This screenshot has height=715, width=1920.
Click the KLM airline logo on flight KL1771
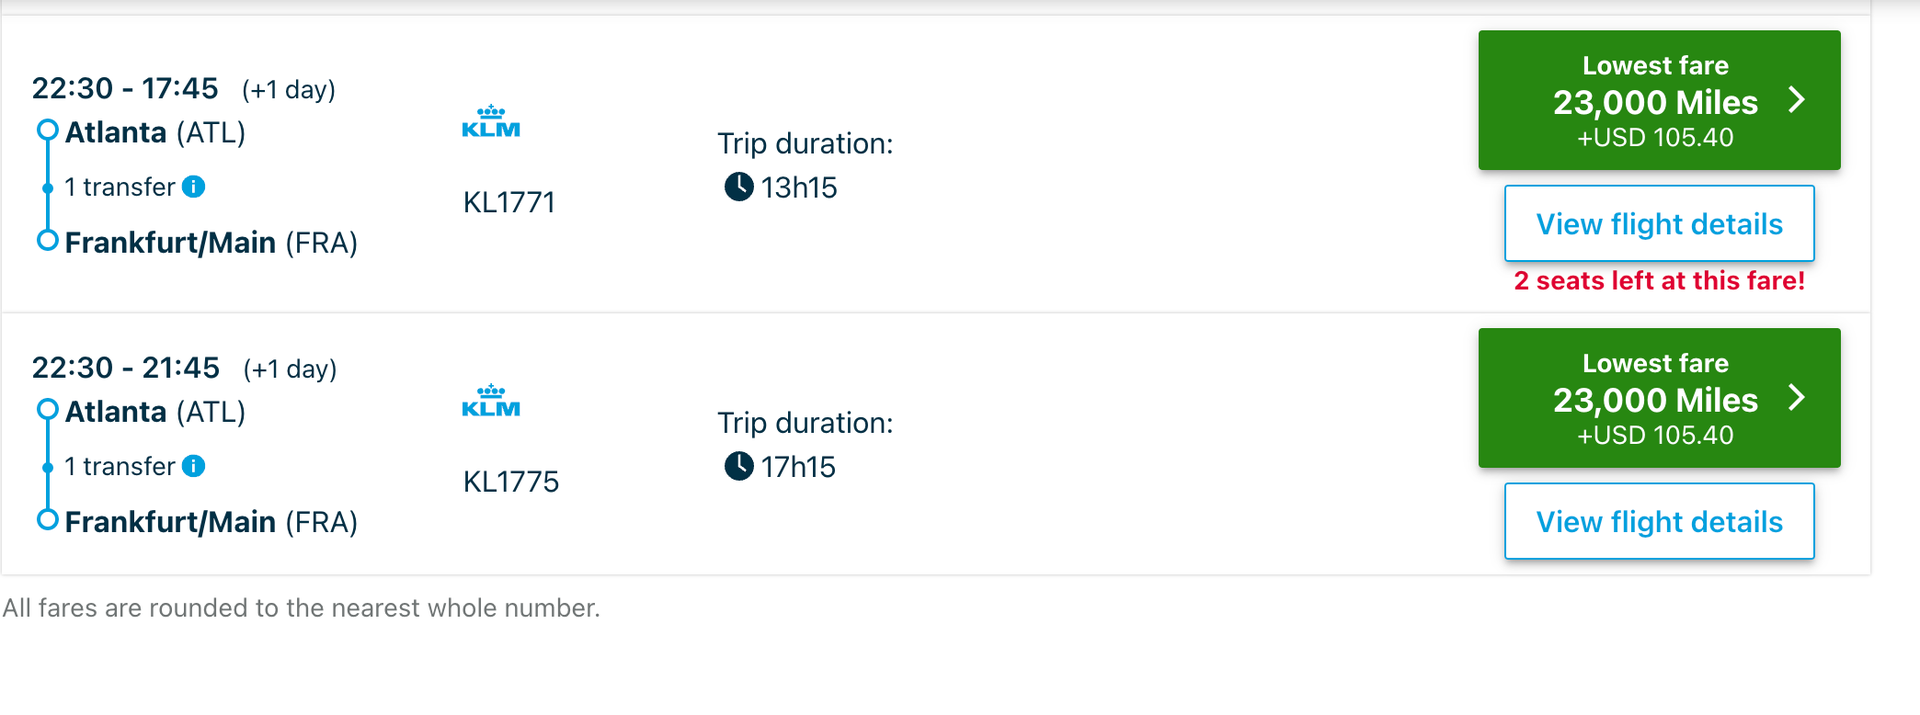tap(489, 121)
